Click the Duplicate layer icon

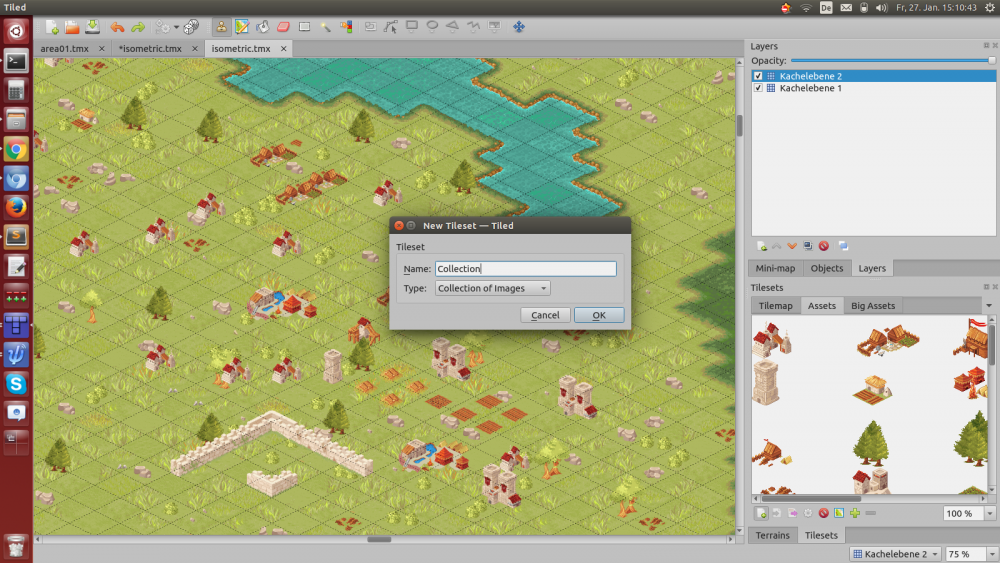click(808, 246)
